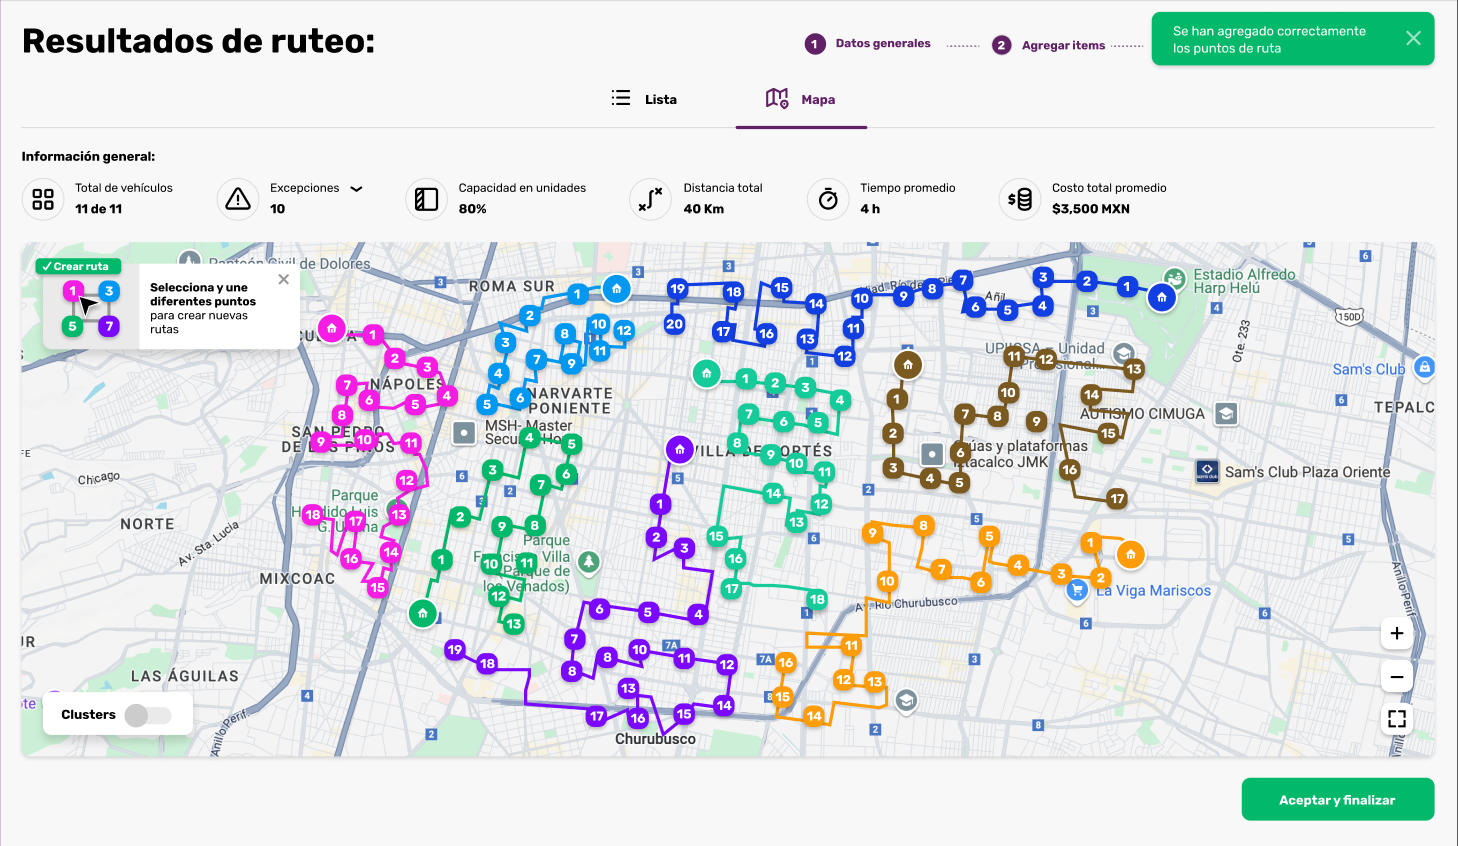Screen dimensions: 1458x846
Task: Select the orange route home marker
Action: click(x=1130, y=554)
